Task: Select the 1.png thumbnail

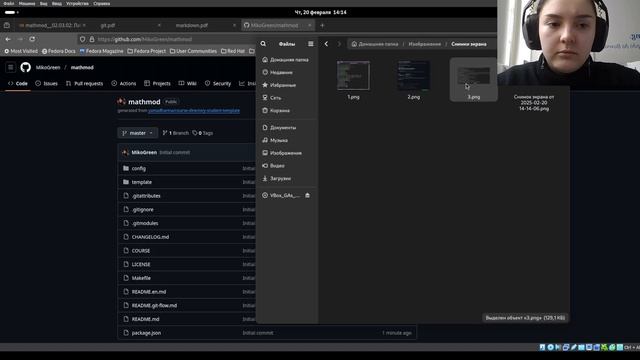Action: (353, 76)
